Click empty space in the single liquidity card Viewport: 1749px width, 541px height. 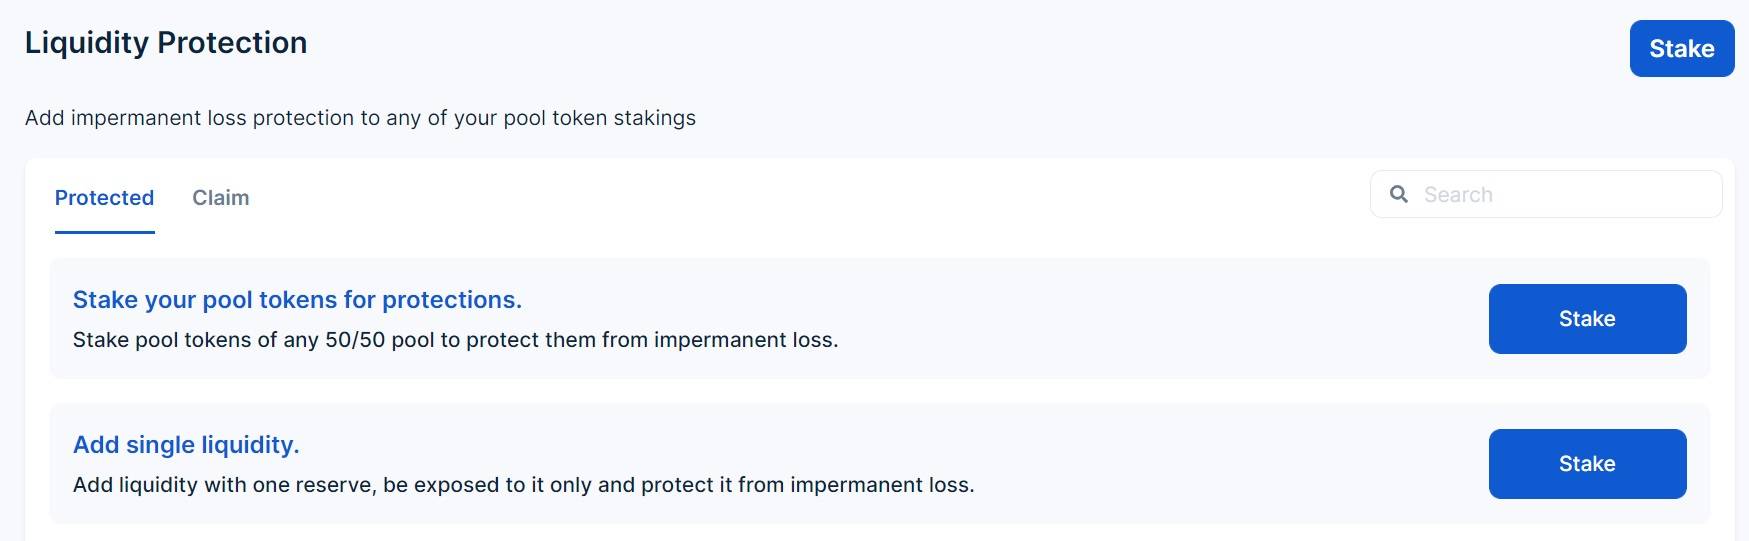click(x=1230, y=463)
